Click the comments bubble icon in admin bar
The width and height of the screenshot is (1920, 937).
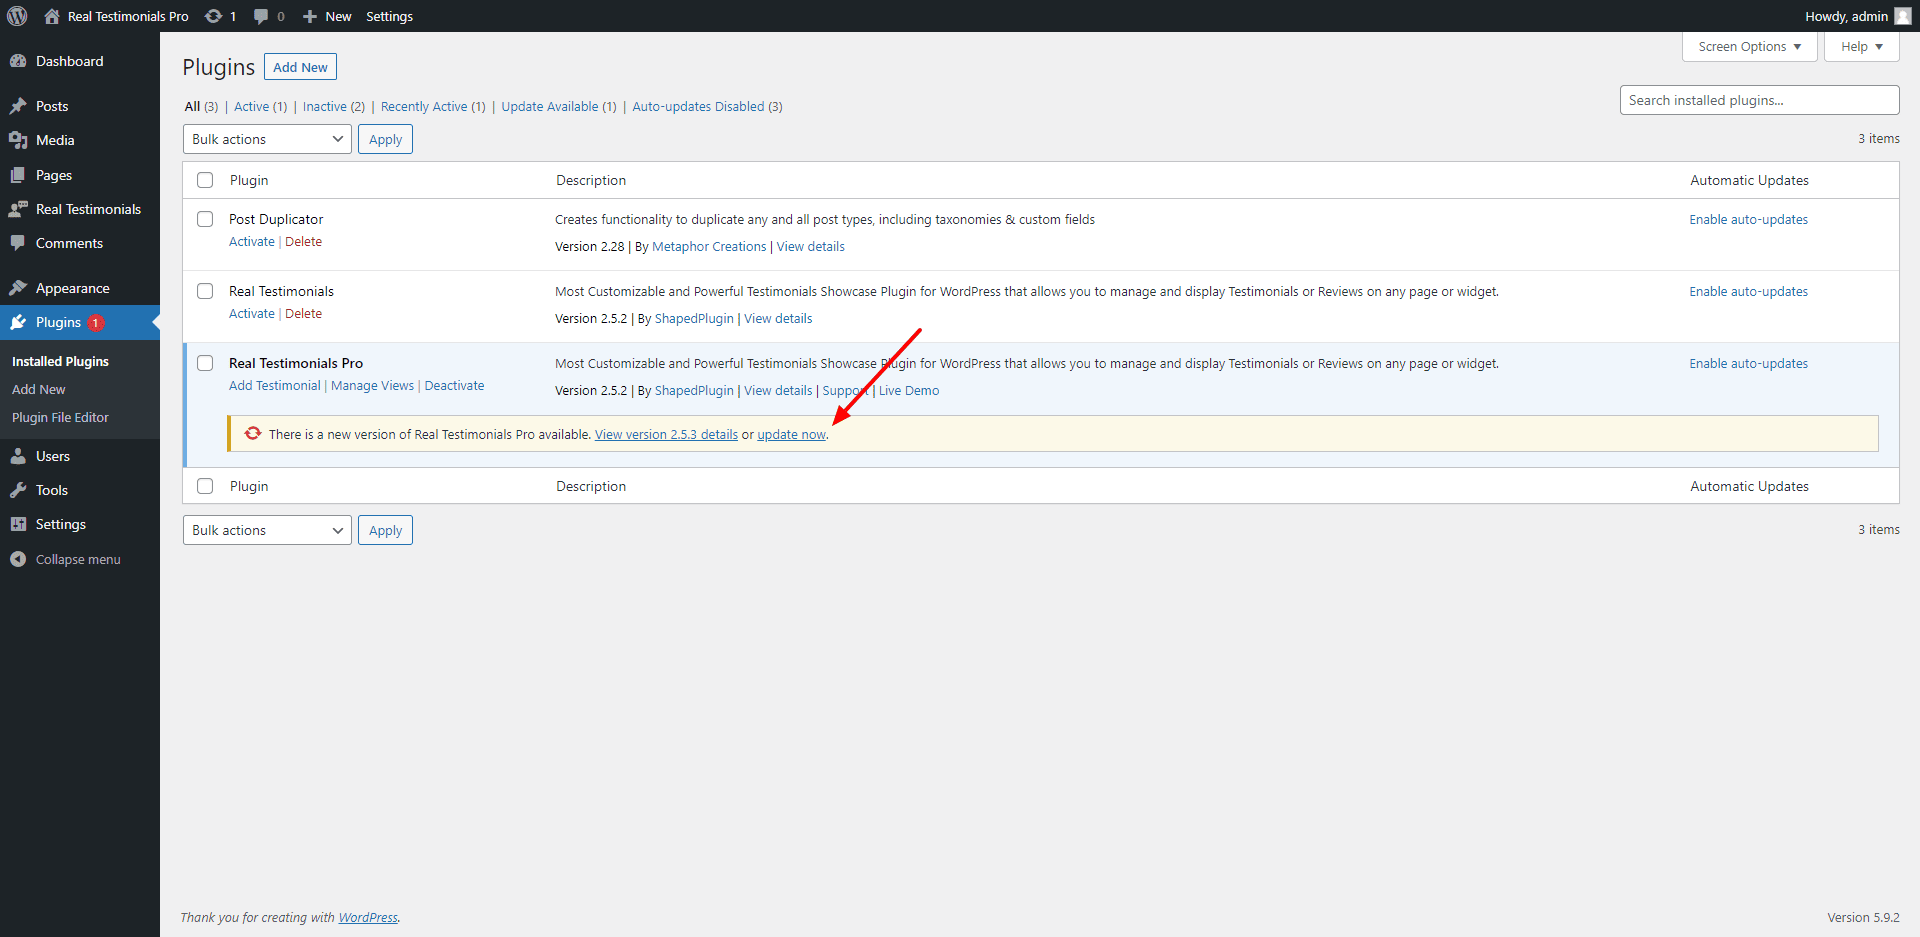coord(262,16)
